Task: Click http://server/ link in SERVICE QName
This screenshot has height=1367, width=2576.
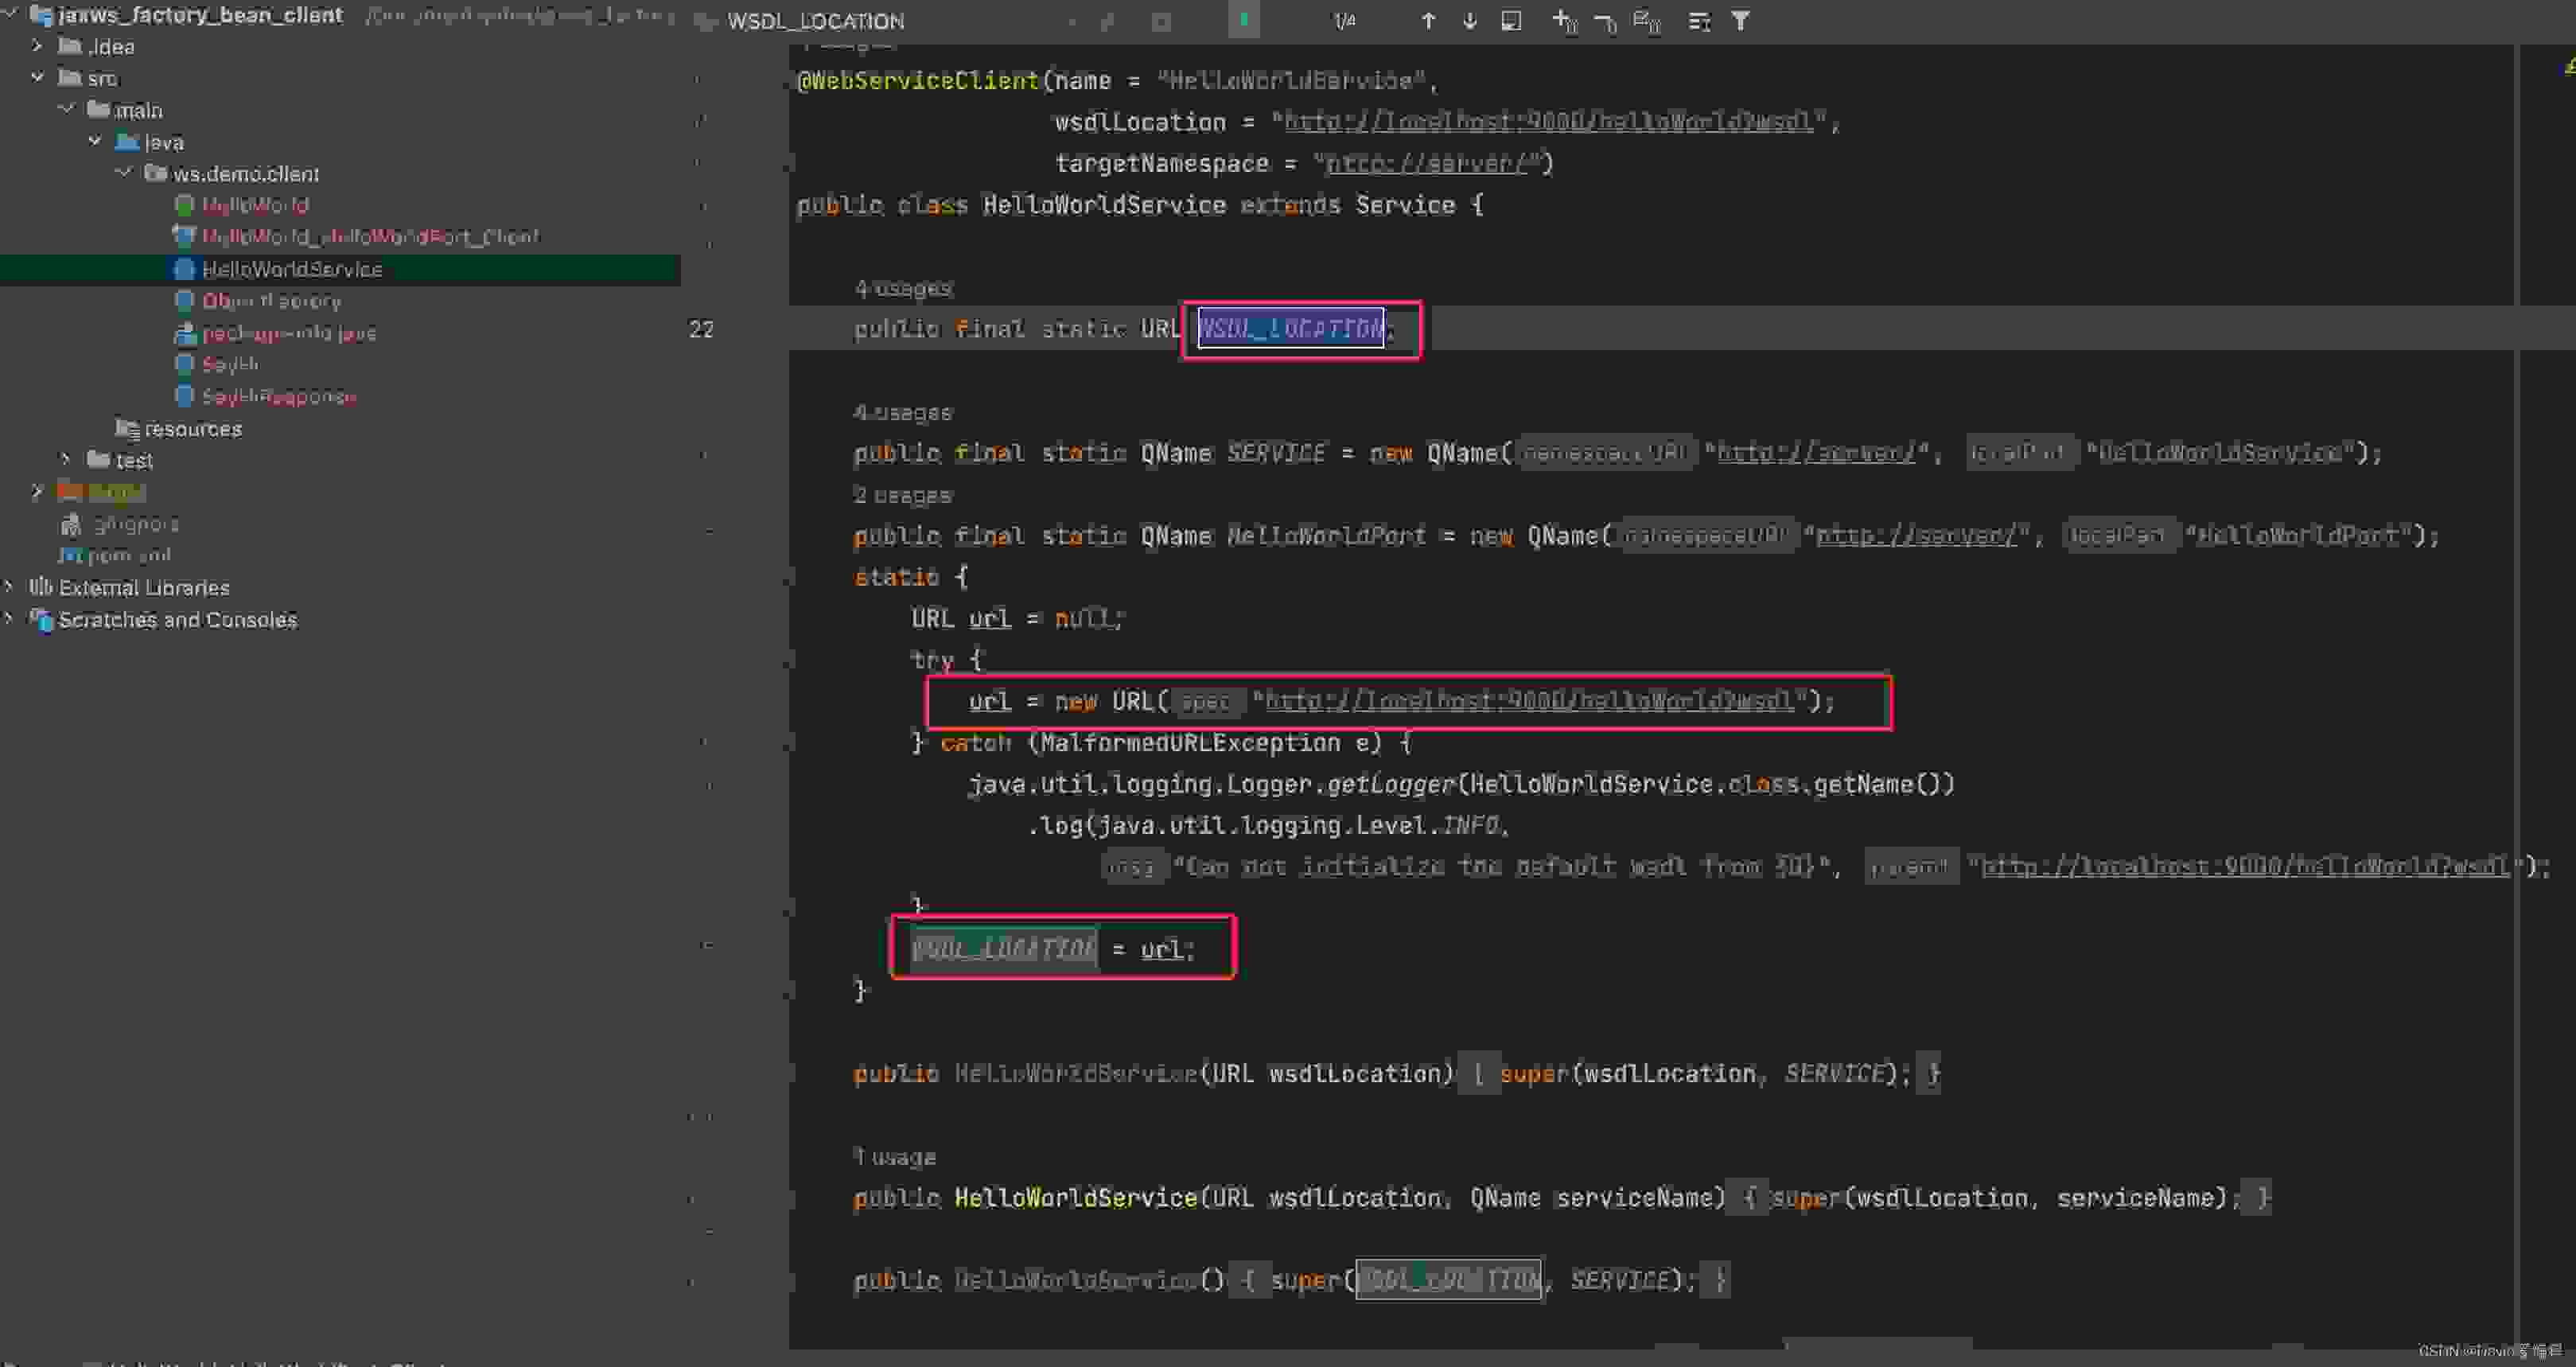Action: (1816, 453)
